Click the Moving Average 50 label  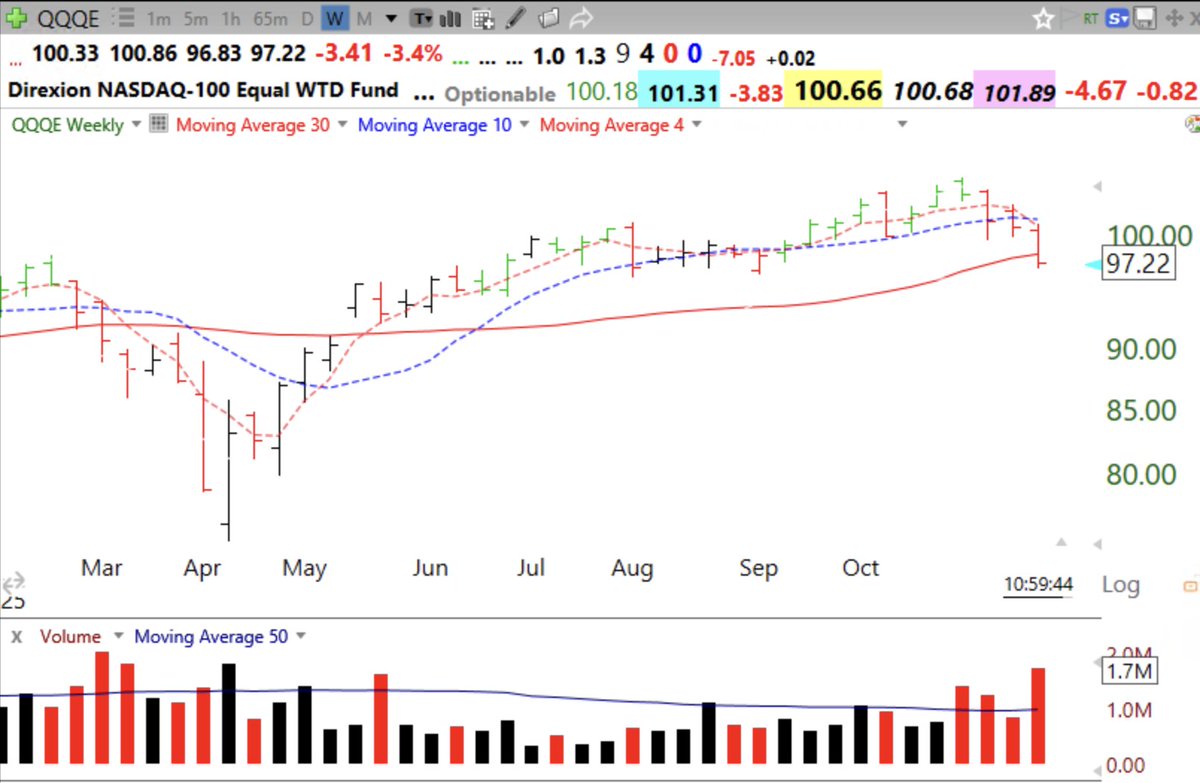point(211,636)
